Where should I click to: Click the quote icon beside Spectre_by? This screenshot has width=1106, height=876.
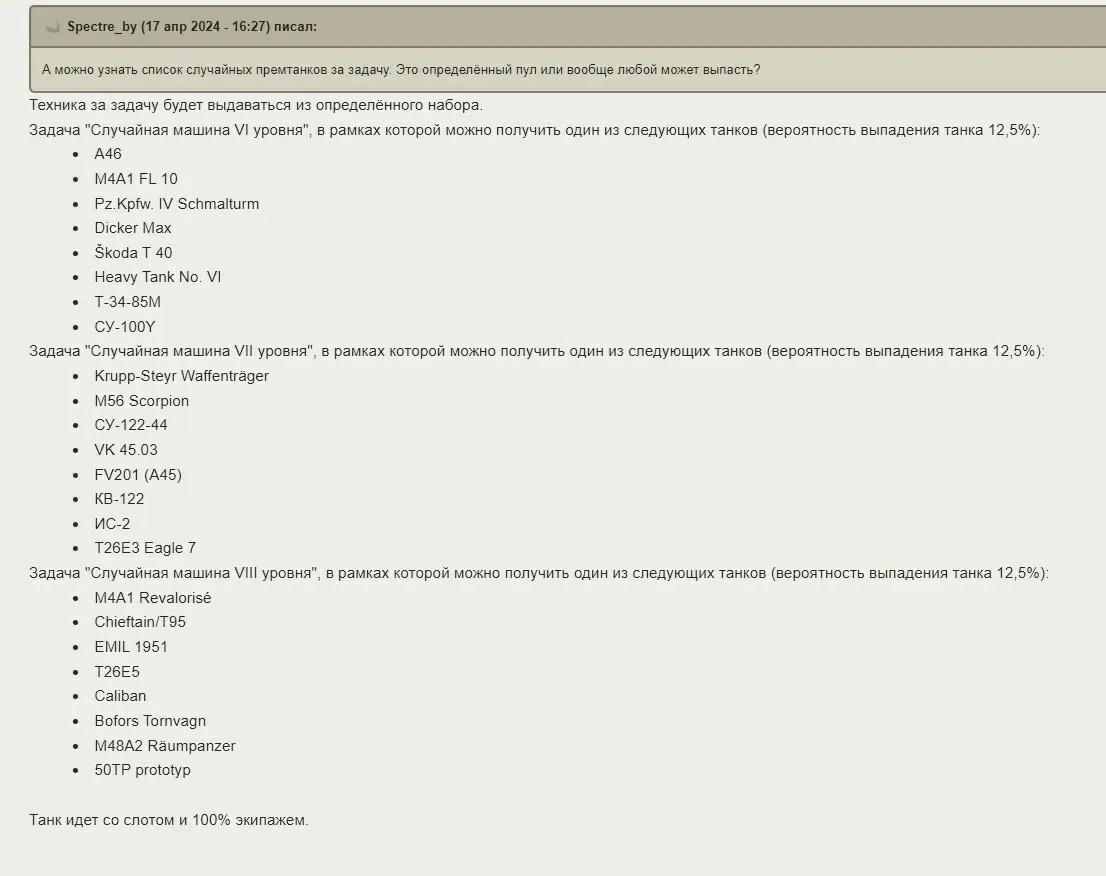53,27
